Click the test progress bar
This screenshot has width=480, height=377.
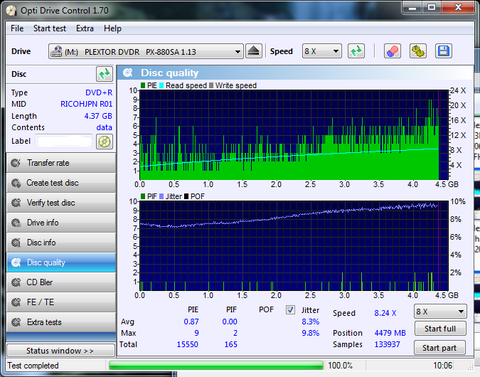pyautogui.click(x=216, y=365)
